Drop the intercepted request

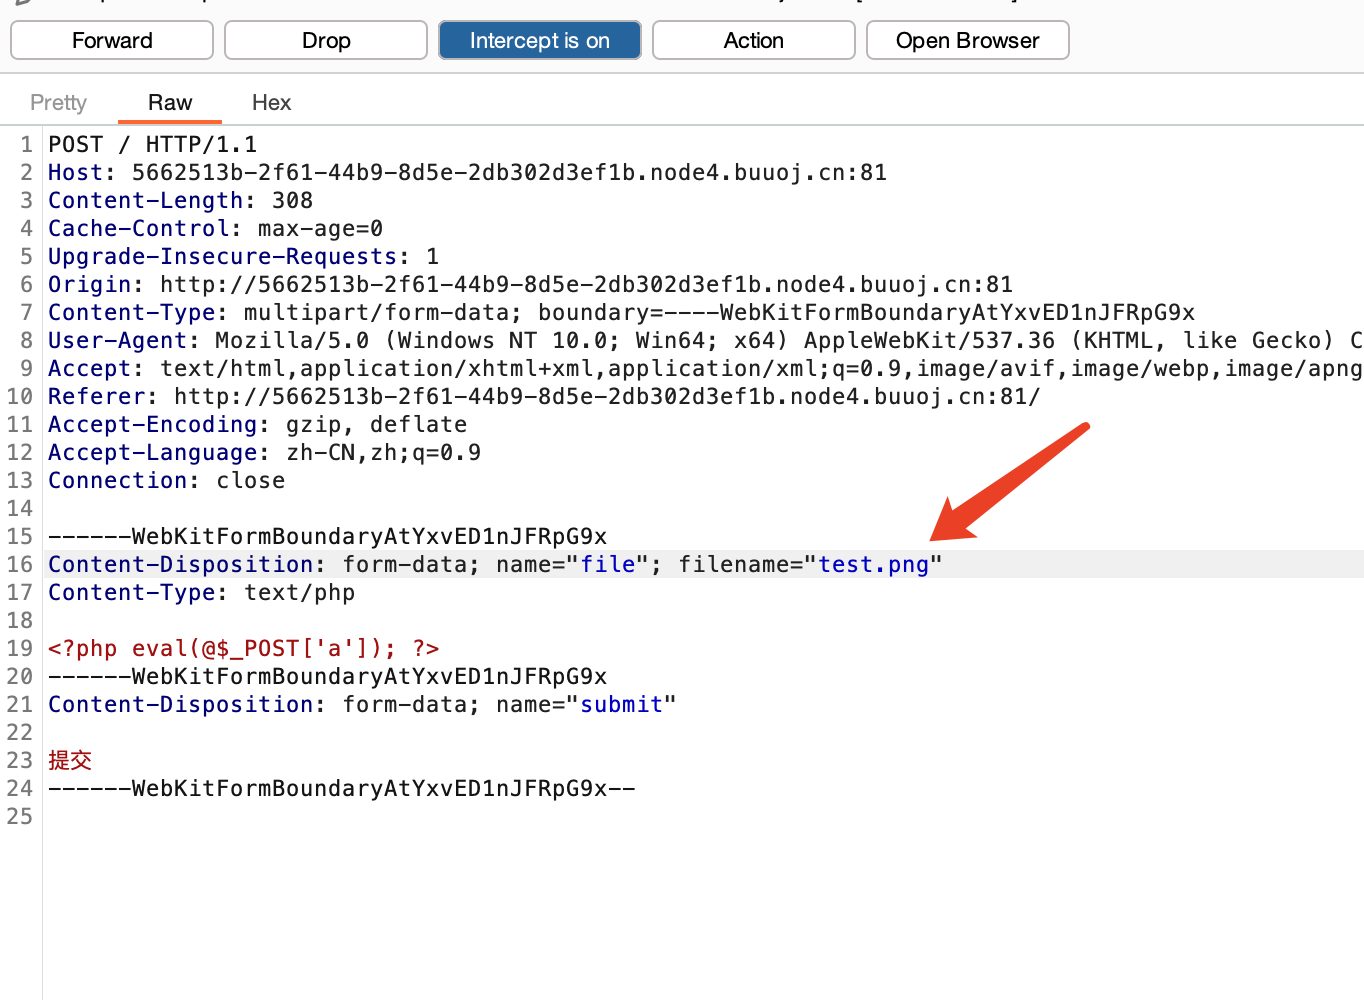[326, 40]
